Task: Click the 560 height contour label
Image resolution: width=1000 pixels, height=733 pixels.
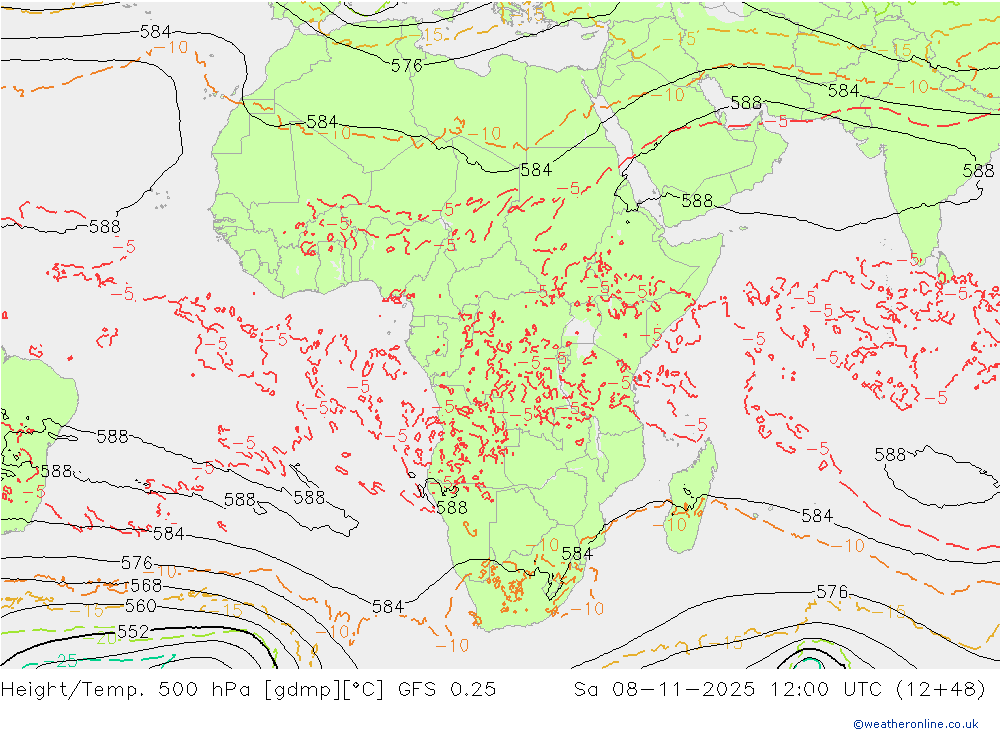Action: click(x=140, y=605)
